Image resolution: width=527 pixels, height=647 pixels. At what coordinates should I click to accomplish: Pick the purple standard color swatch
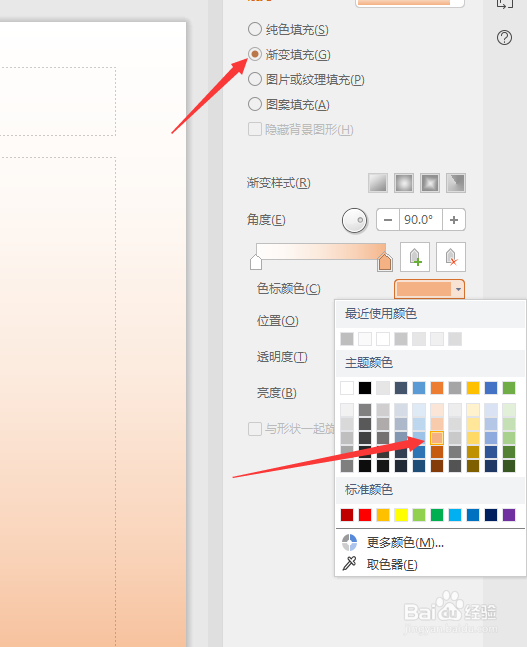click(509, 515)
